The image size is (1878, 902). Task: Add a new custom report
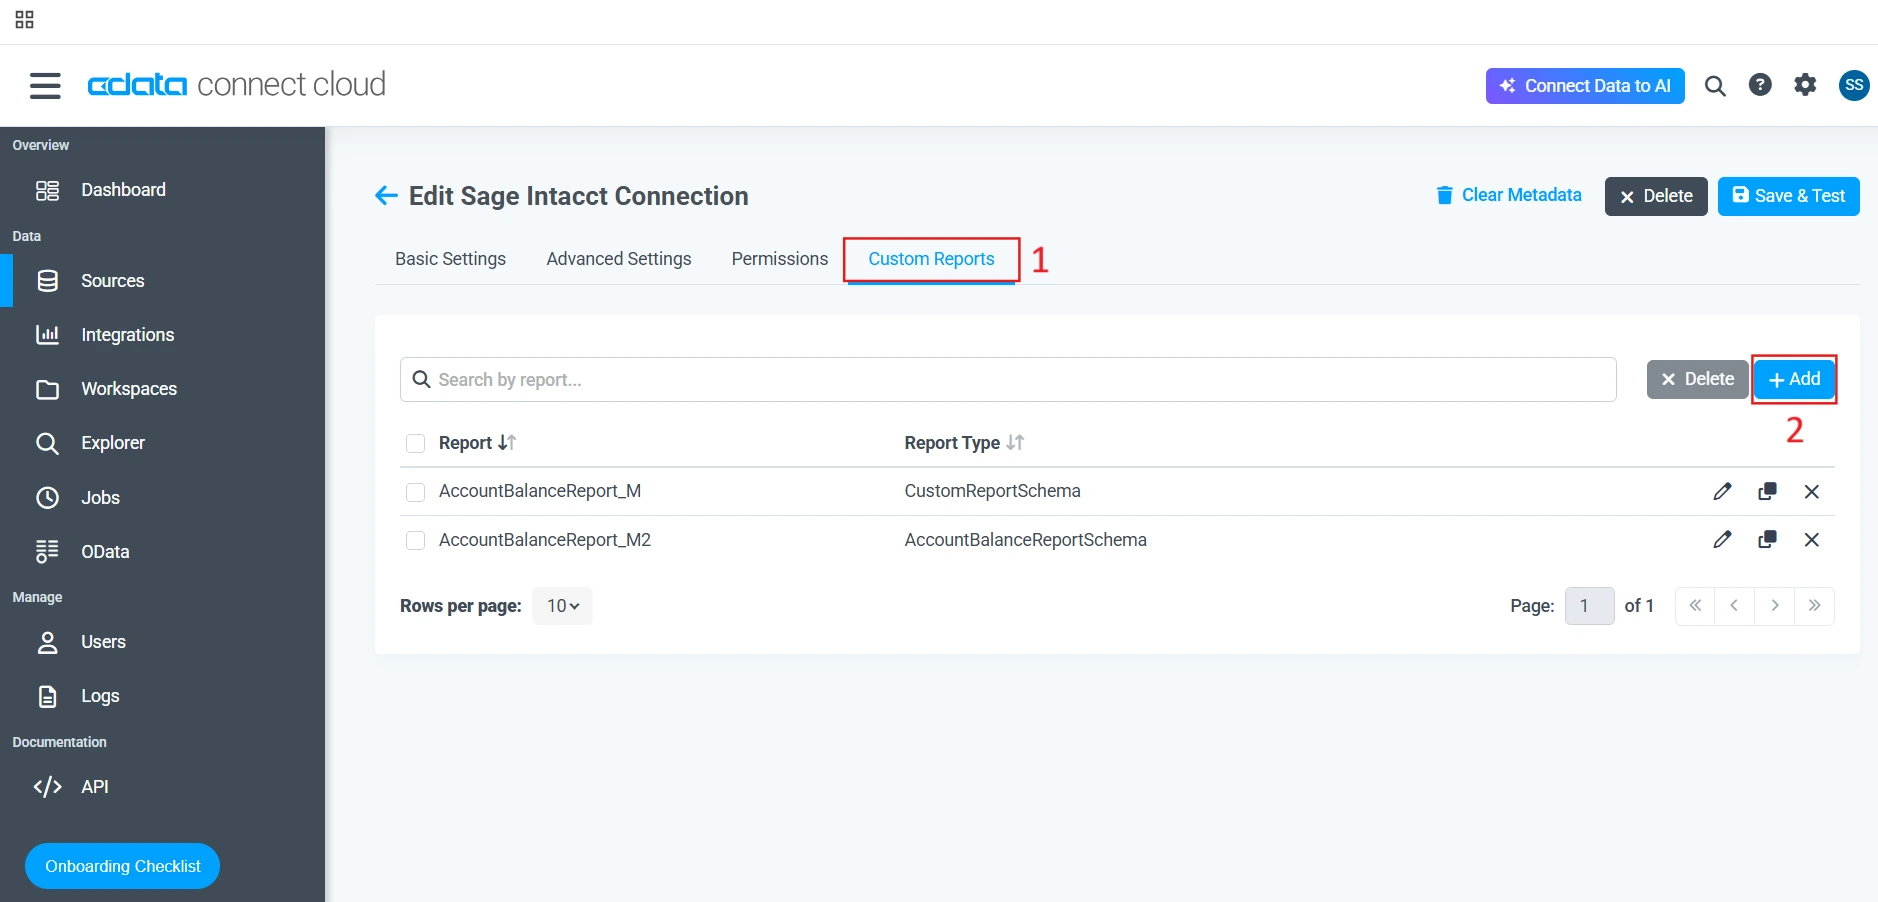click(x=1793, y=379)
